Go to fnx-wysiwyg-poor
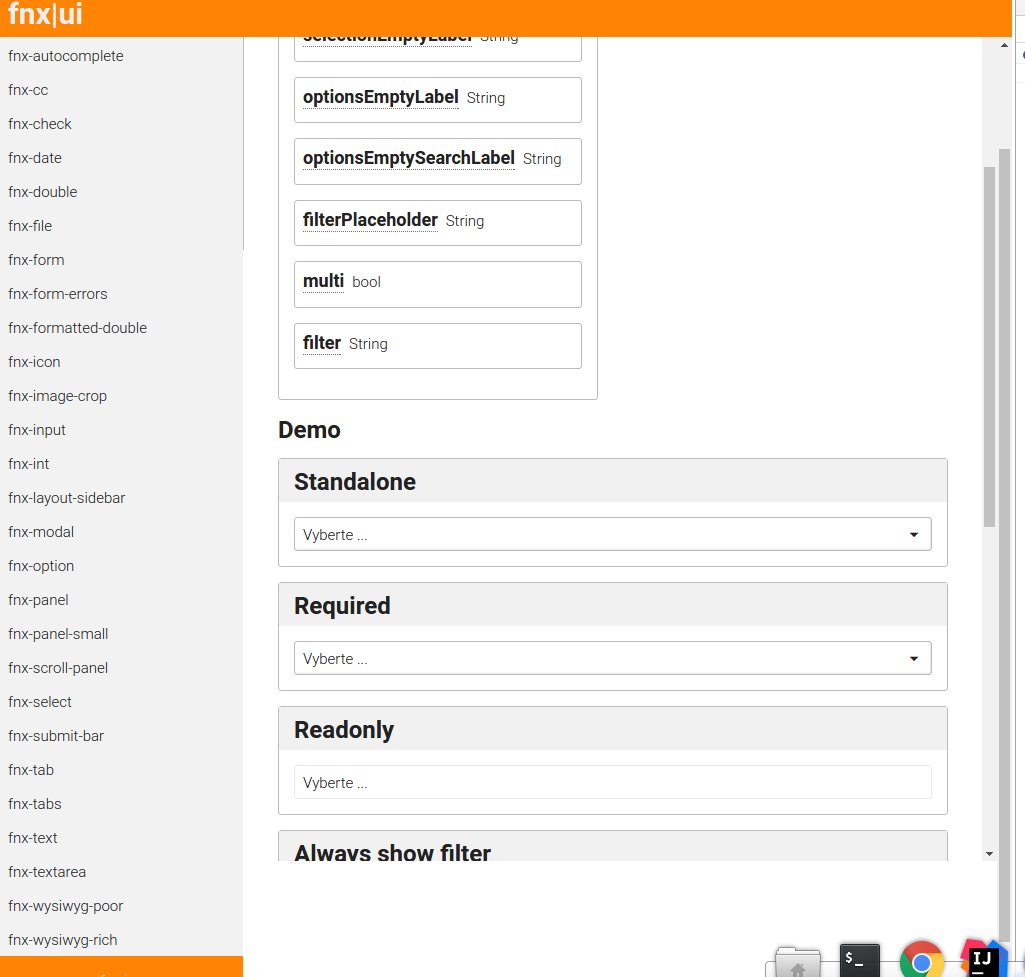1025x977 pixels. (x=65, y=905)
